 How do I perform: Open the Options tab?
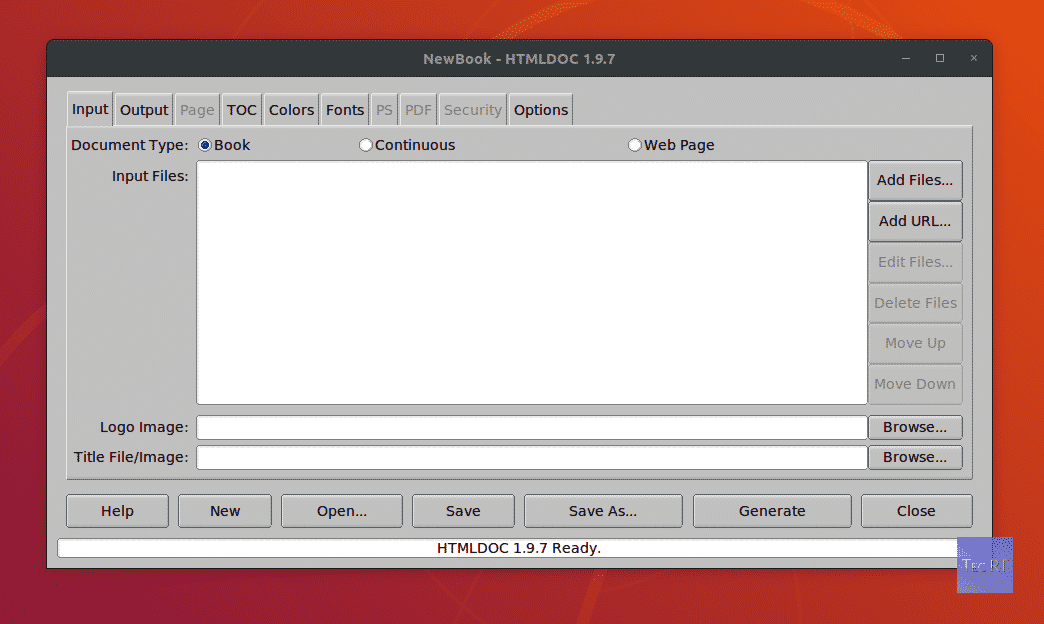coord(541,110)
